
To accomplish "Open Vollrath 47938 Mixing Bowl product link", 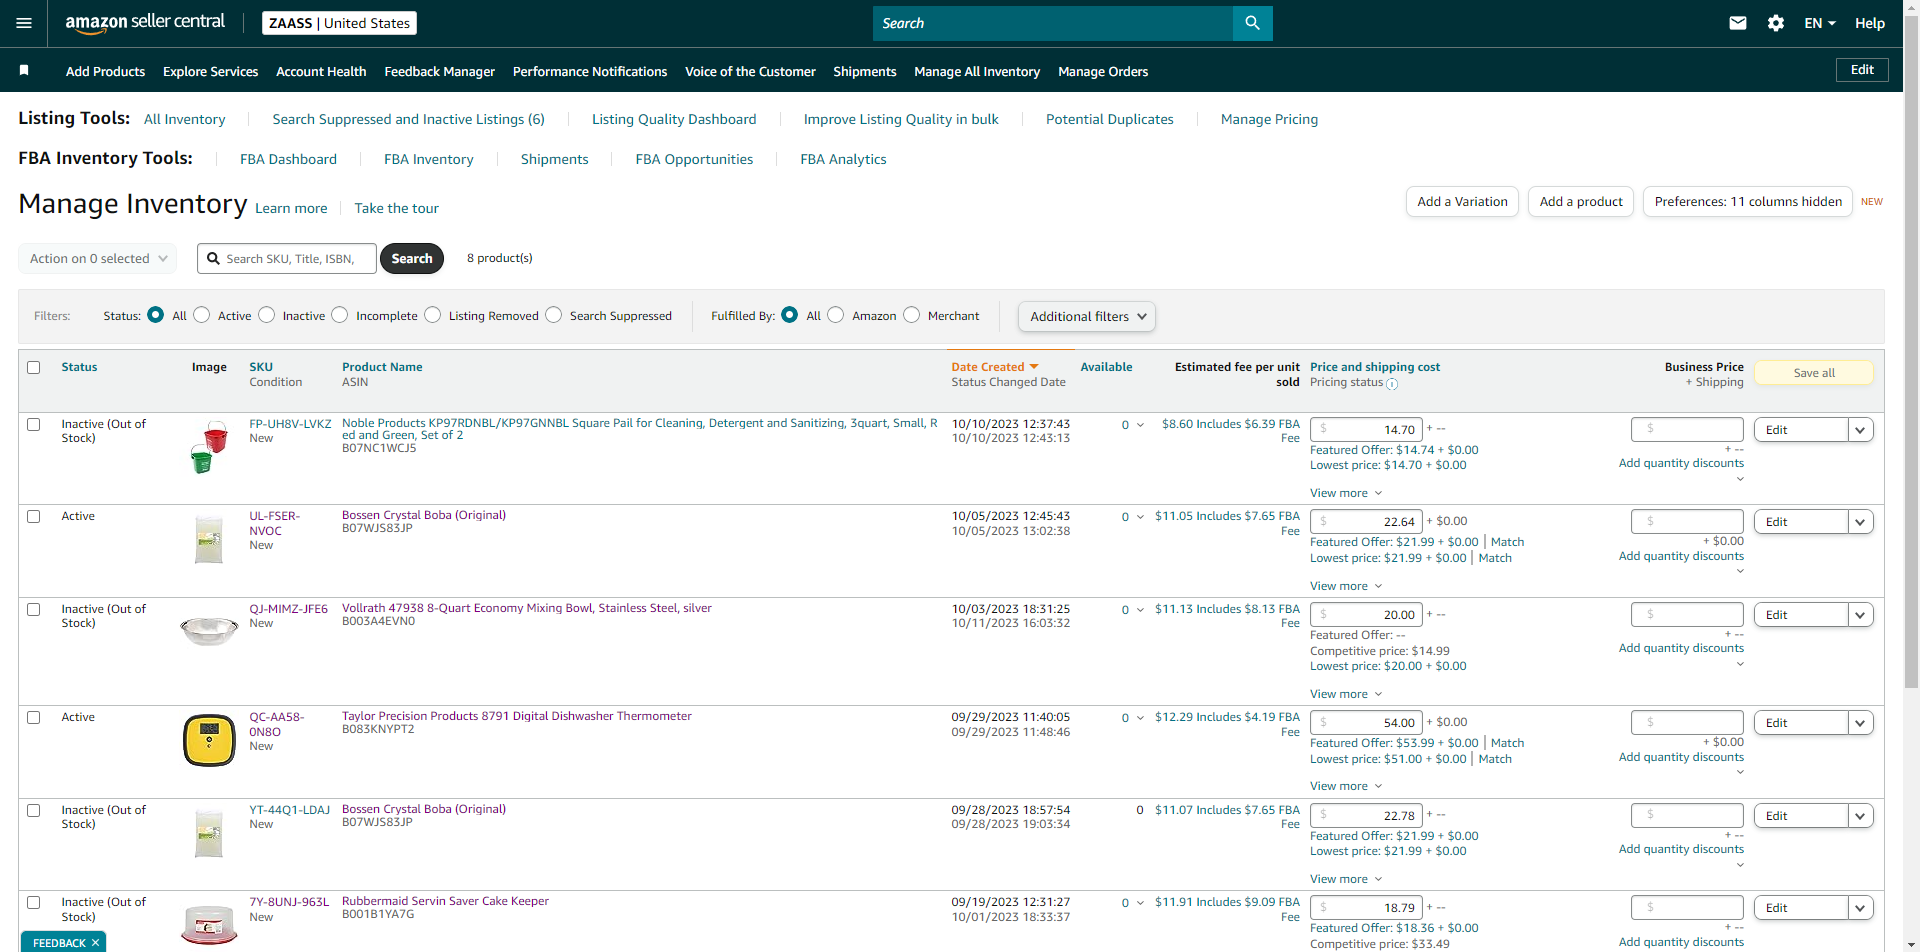I will (527, 608).
